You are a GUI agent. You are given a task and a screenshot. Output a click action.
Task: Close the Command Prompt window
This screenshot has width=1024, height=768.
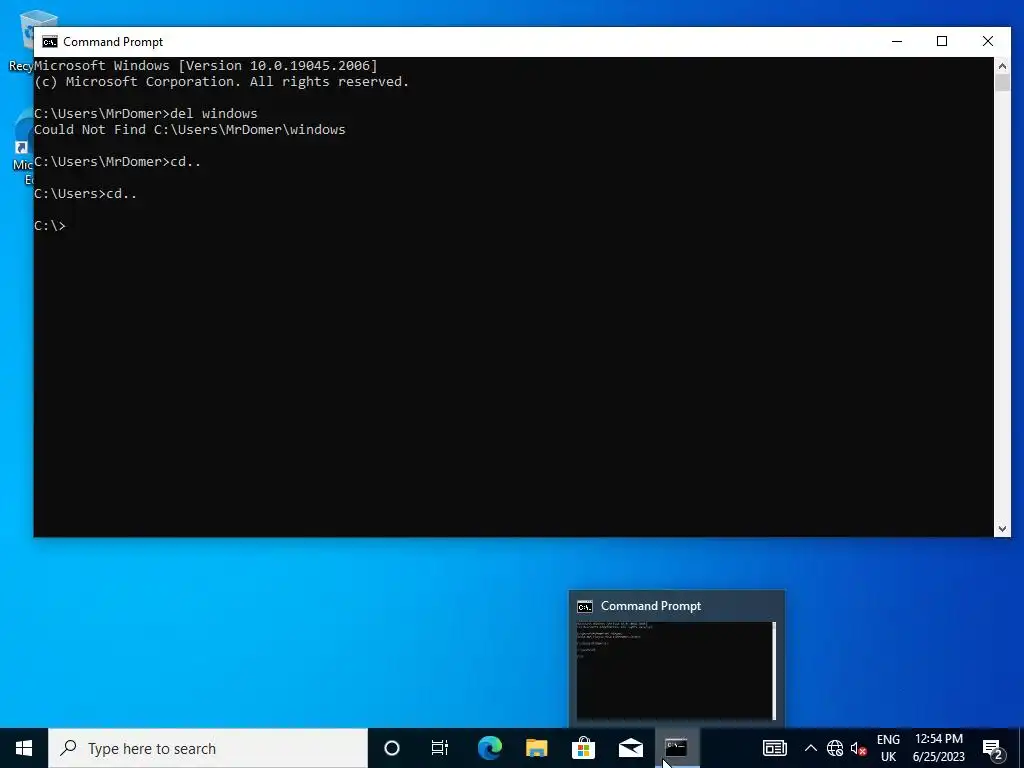point(988,41)
